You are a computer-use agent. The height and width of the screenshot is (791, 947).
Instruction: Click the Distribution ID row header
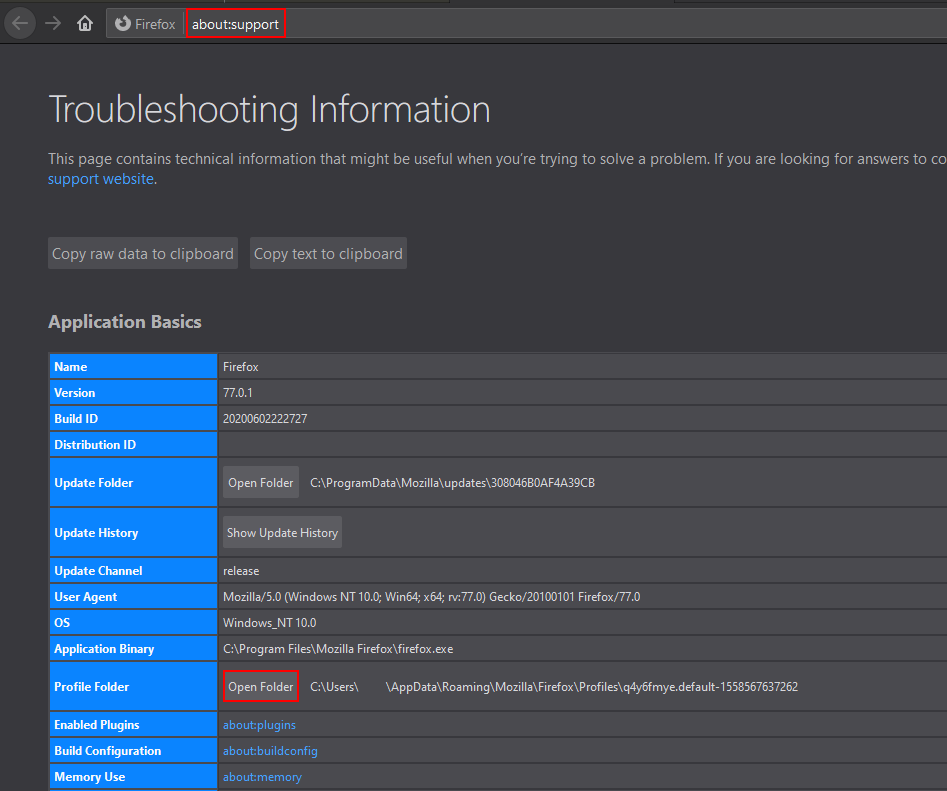pyautogui.click(x=133, y=444)
